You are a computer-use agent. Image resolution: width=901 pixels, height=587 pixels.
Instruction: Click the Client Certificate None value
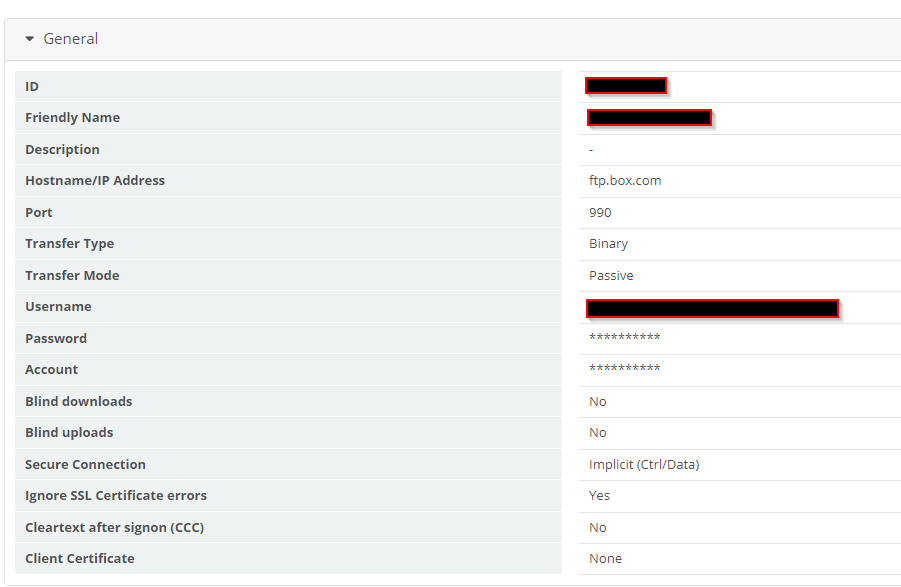pyautogui.click(x=605, y=558)
